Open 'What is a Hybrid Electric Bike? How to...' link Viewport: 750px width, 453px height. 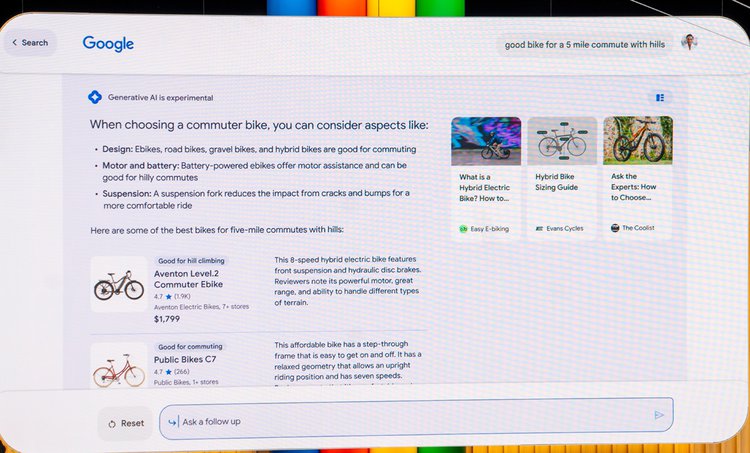[484, 188]
